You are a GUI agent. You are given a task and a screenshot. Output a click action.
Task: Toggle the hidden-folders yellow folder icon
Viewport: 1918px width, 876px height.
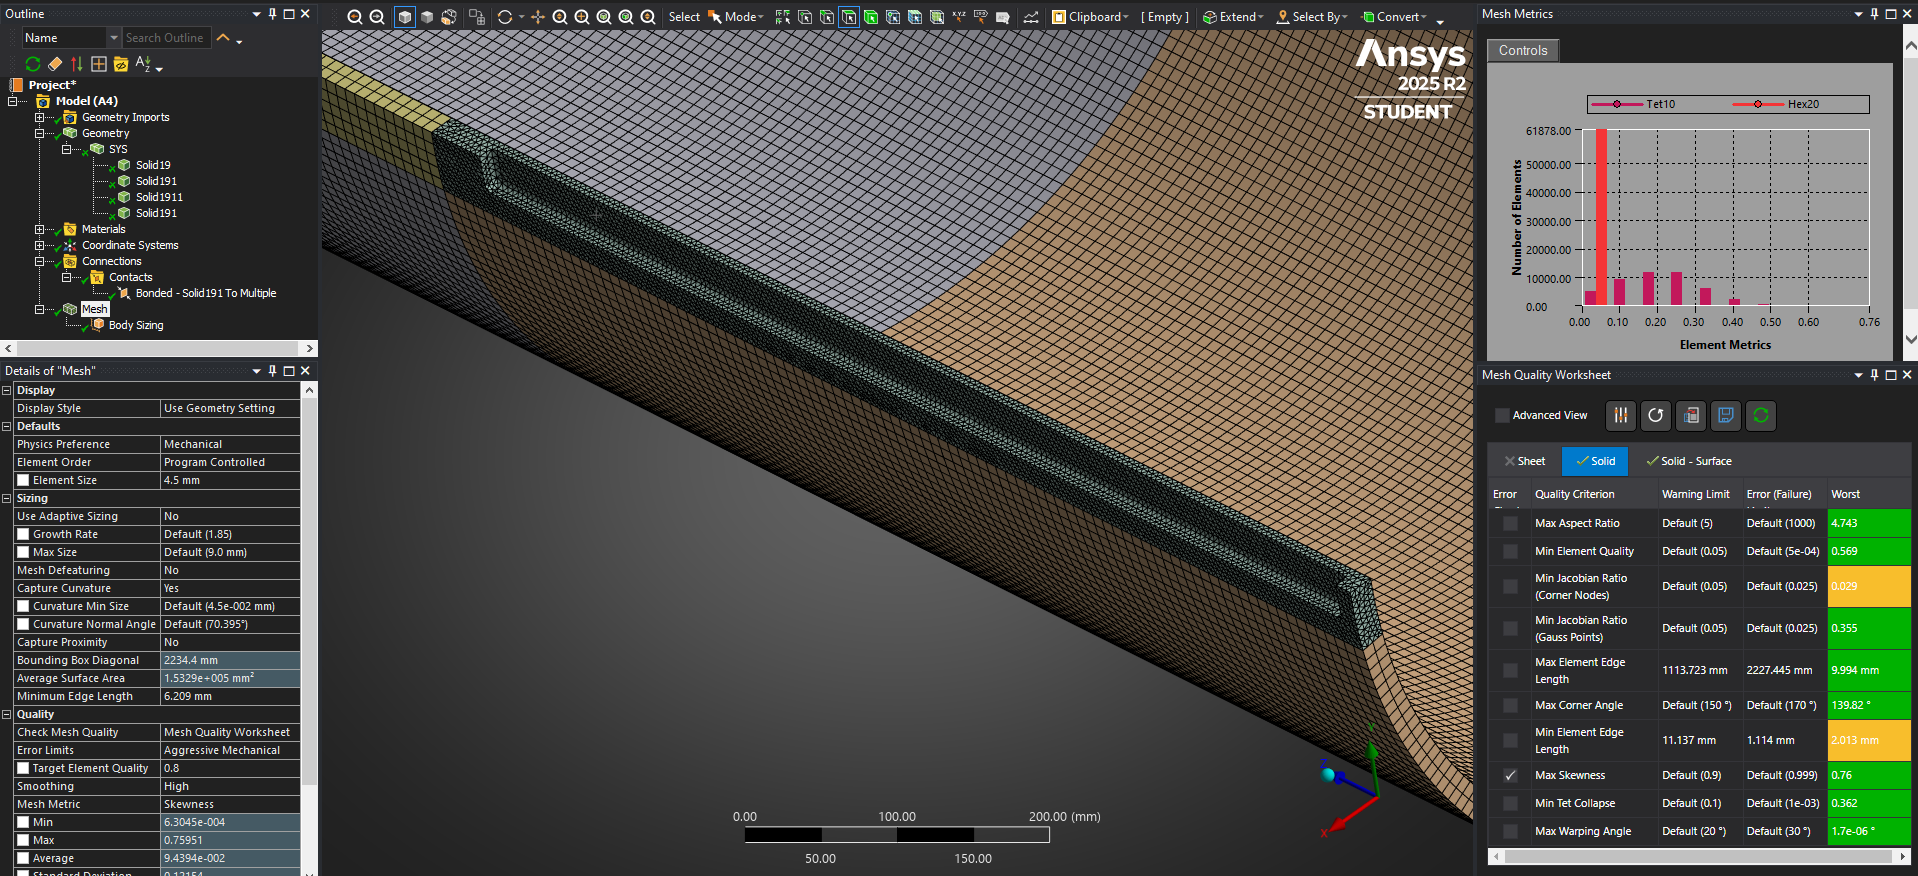click(x=121, y=64)
